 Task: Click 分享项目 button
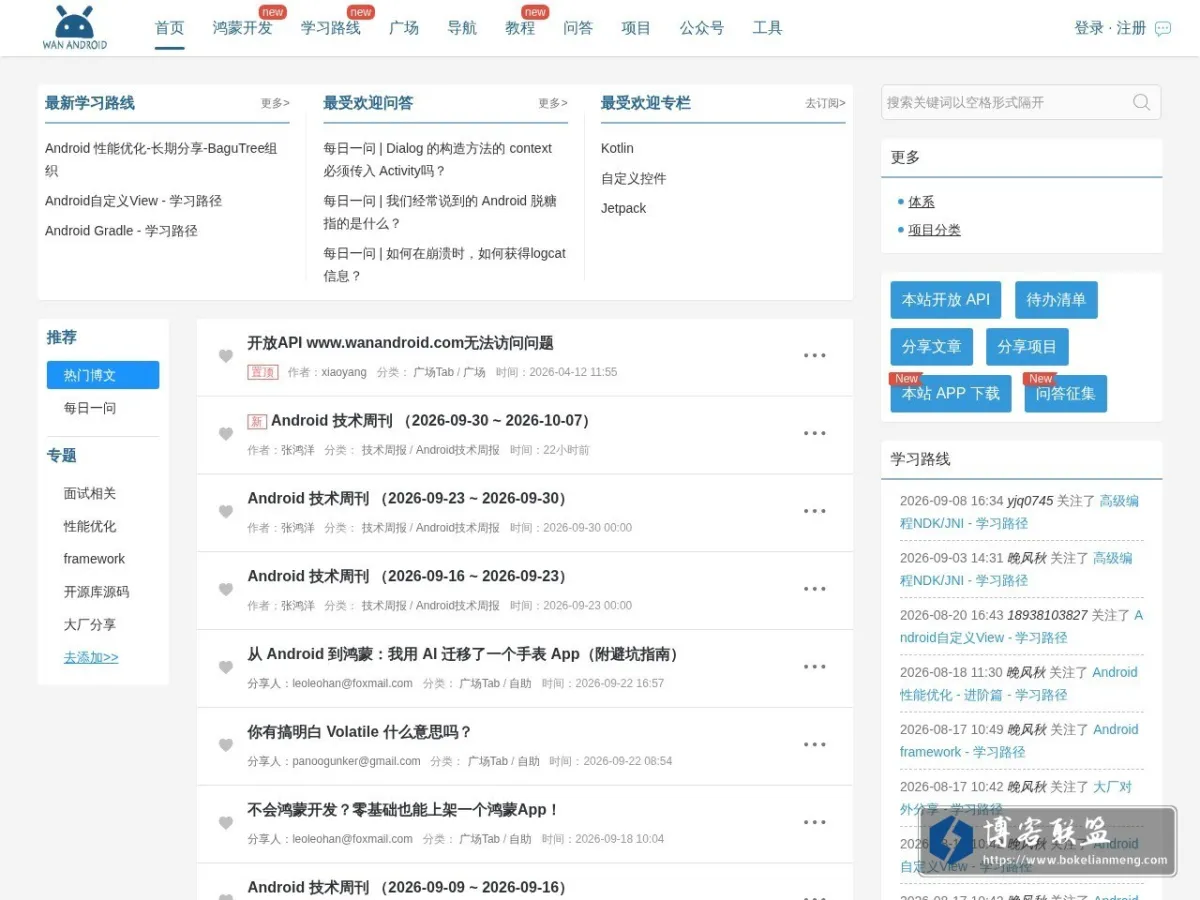(1028, 347)
